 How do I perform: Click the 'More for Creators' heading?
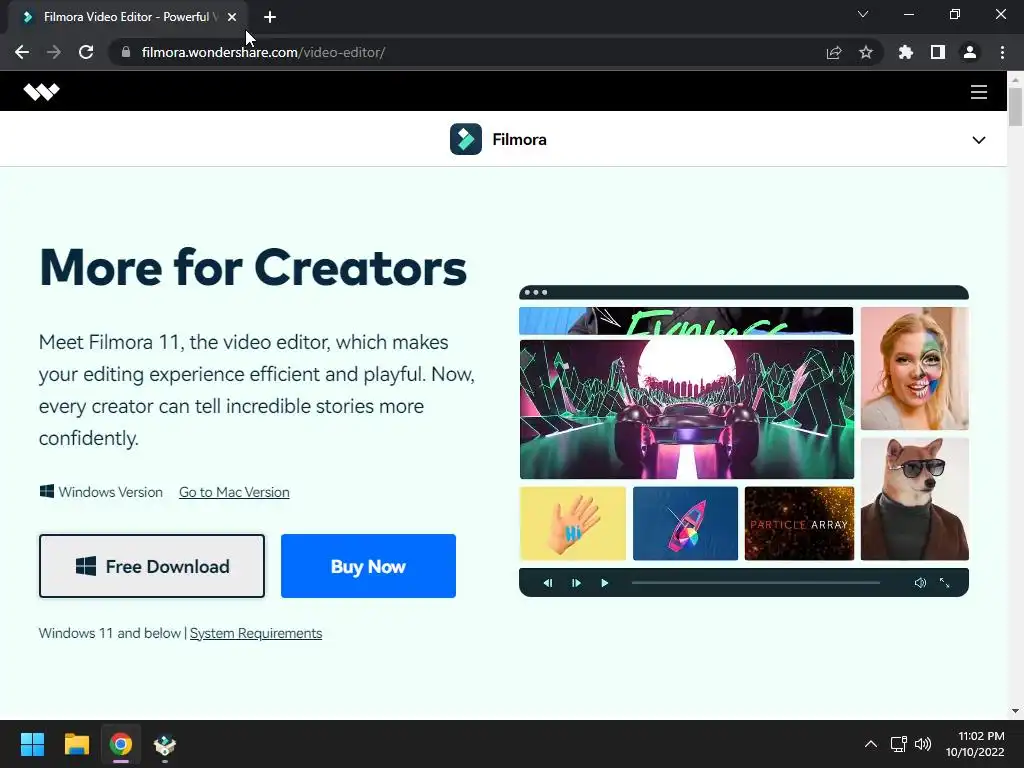pyautogui.click(x=253, y=267)
